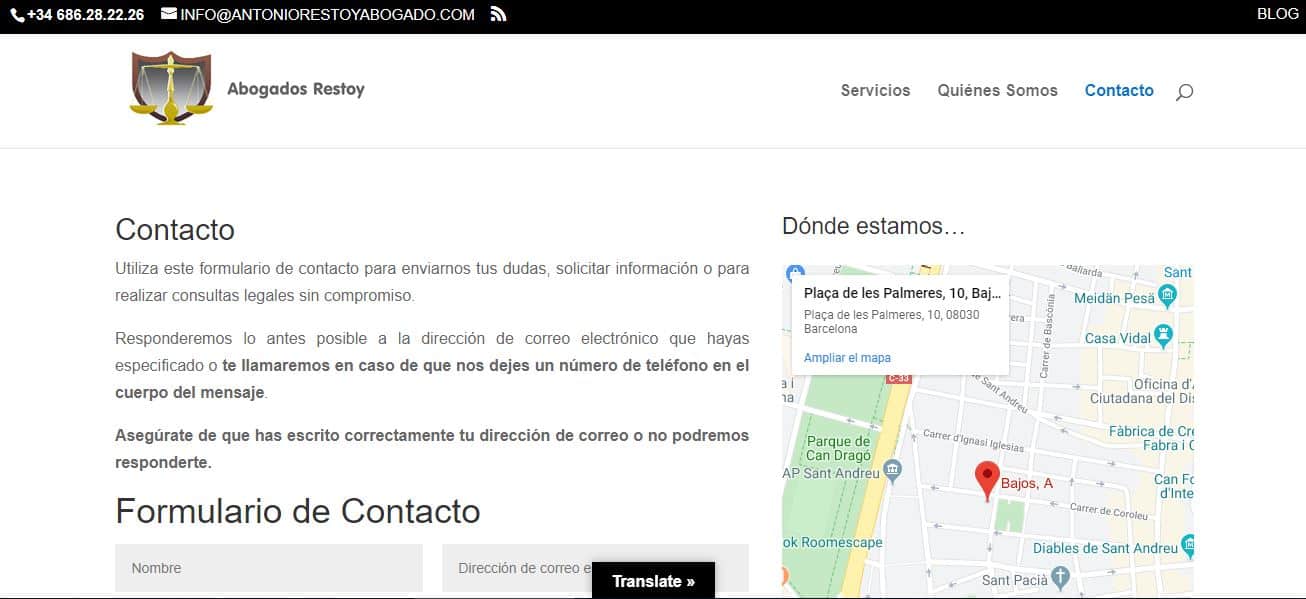This screenshot has width=1306, height=599.
Task: Open the search magnifier icon
Action: point(1184,92)
